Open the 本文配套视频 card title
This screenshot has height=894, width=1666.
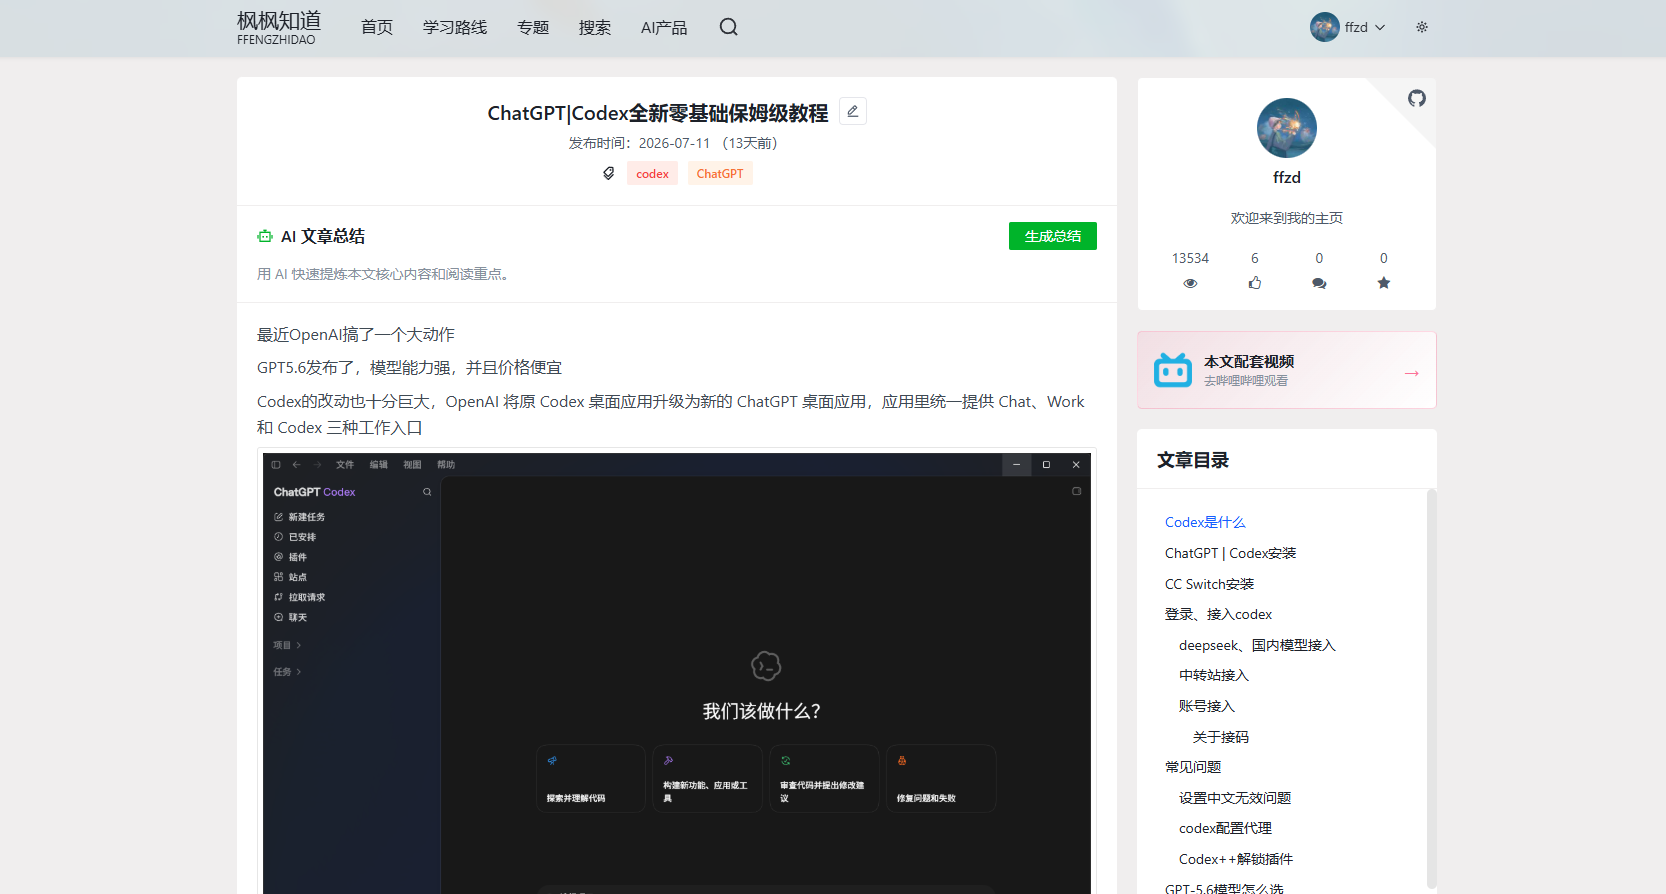pos(1249,361)
